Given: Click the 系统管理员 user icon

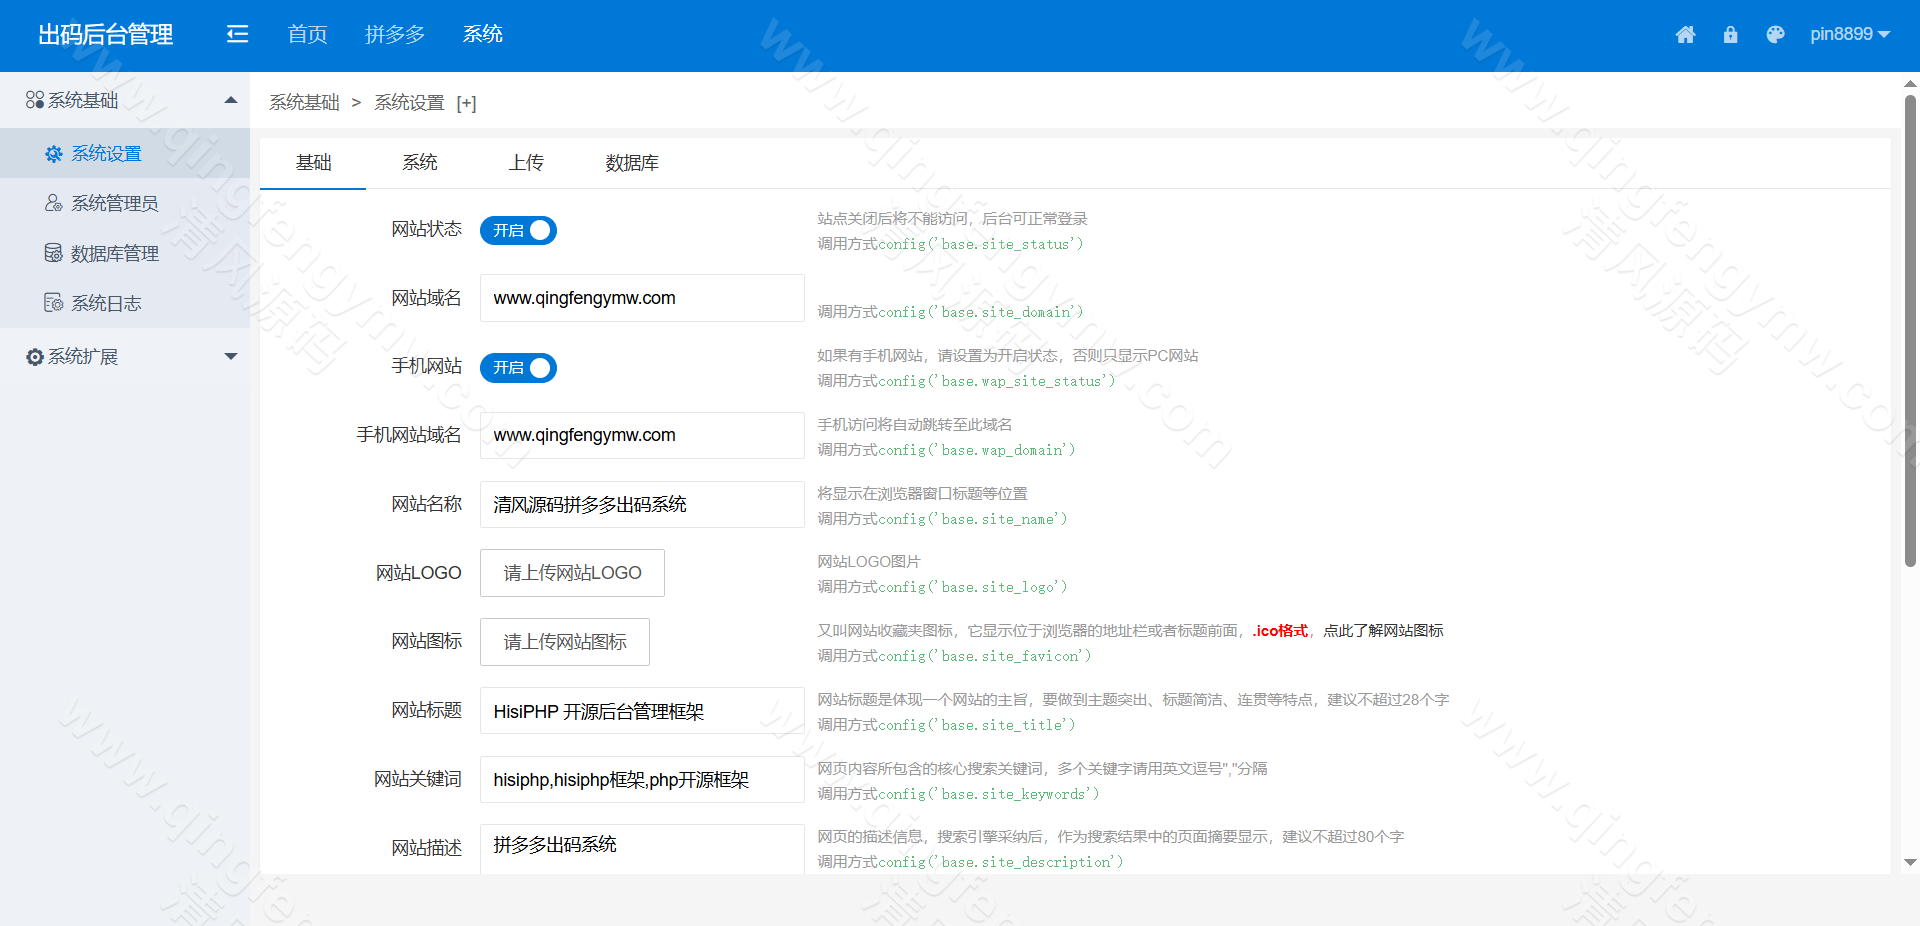Looking at the screenshot, I should click(x=54, y=203).
